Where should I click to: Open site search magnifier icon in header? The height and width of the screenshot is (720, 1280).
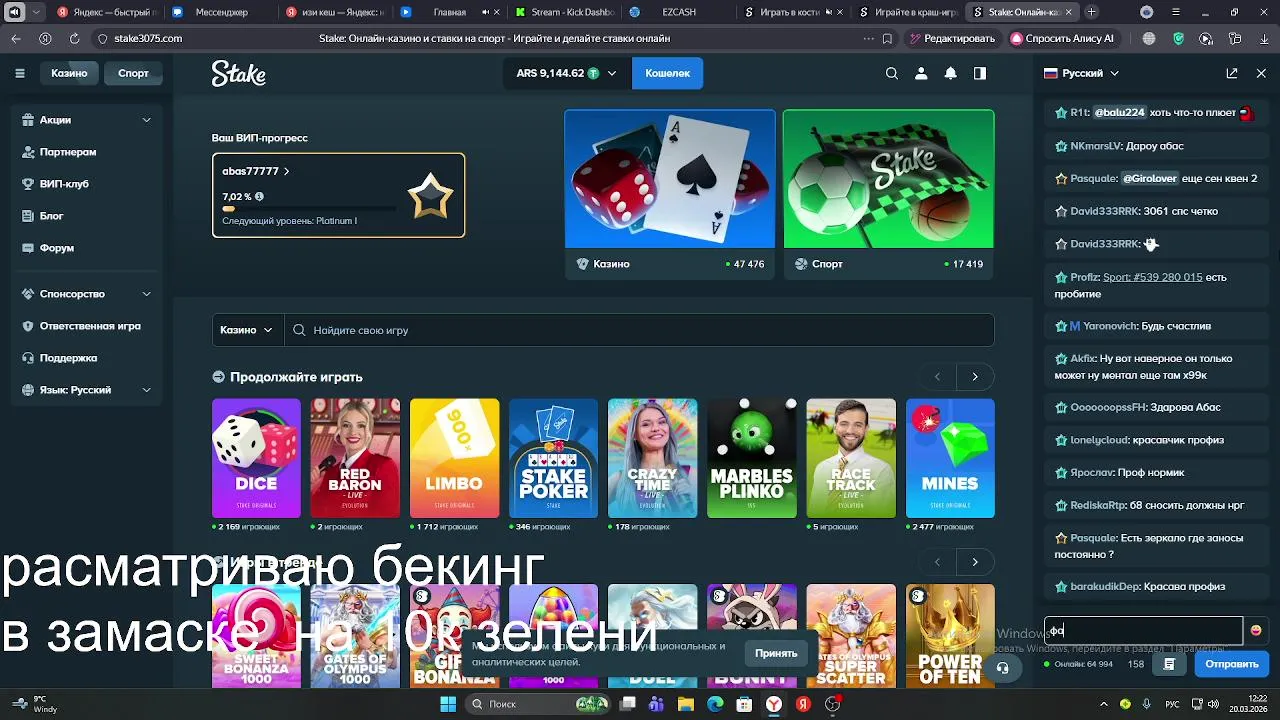[892, 73]
